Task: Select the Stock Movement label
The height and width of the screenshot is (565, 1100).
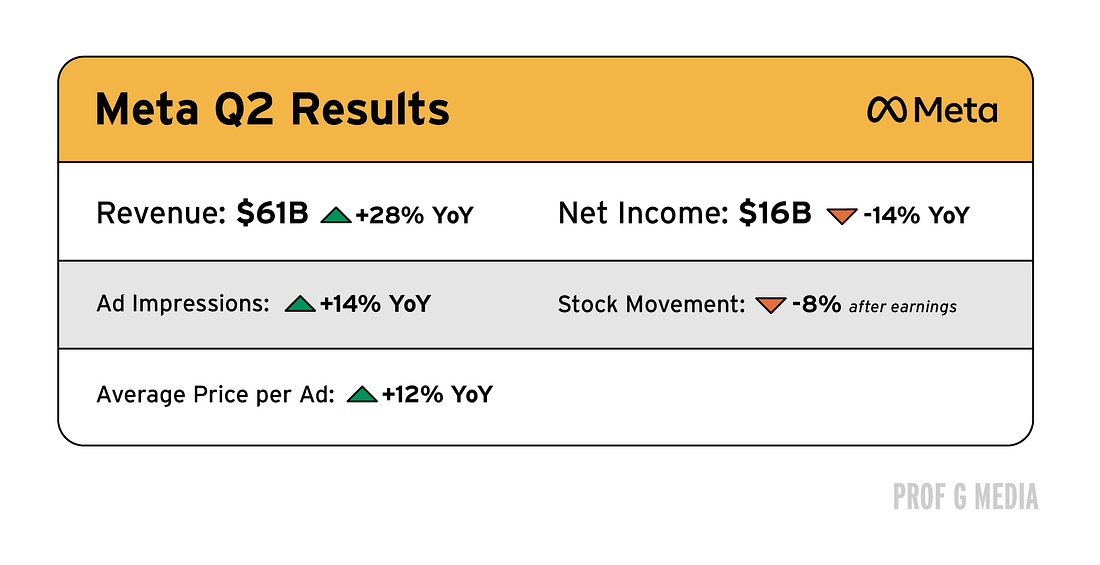Action: [652, 305]
